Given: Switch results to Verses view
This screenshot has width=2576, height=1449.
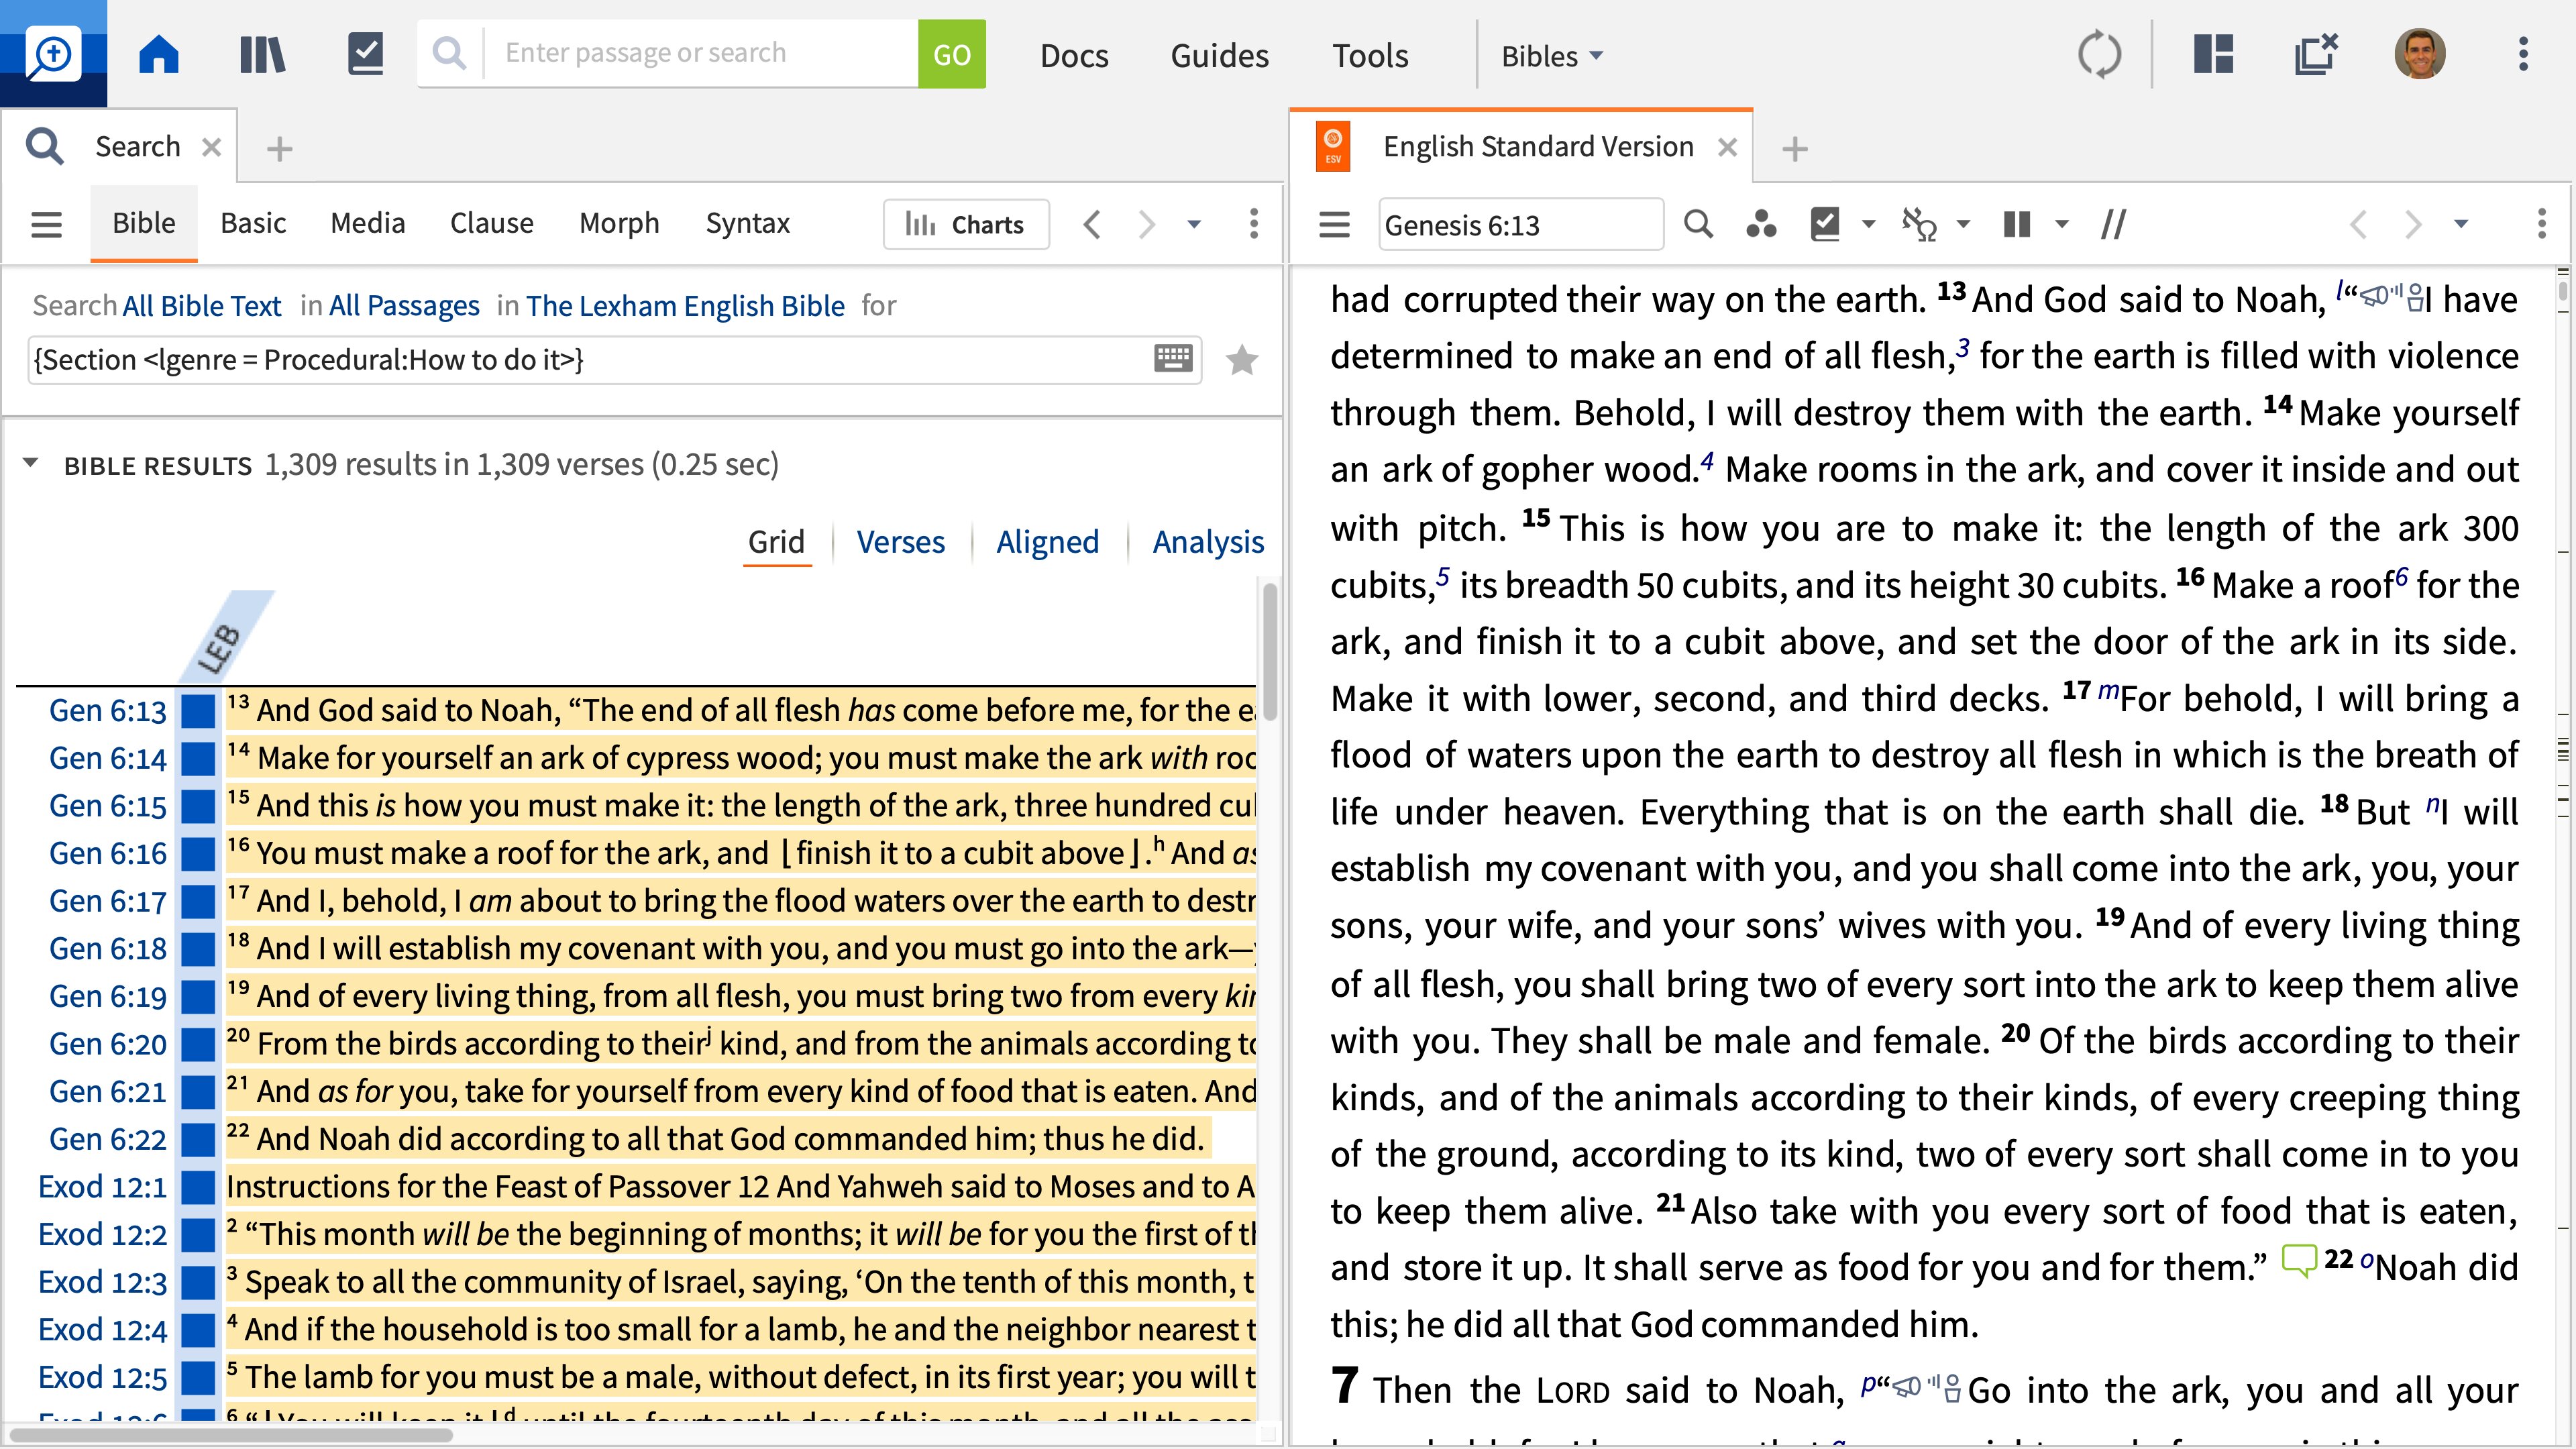Looking at the screenshot, I should [x=900, y=541].
